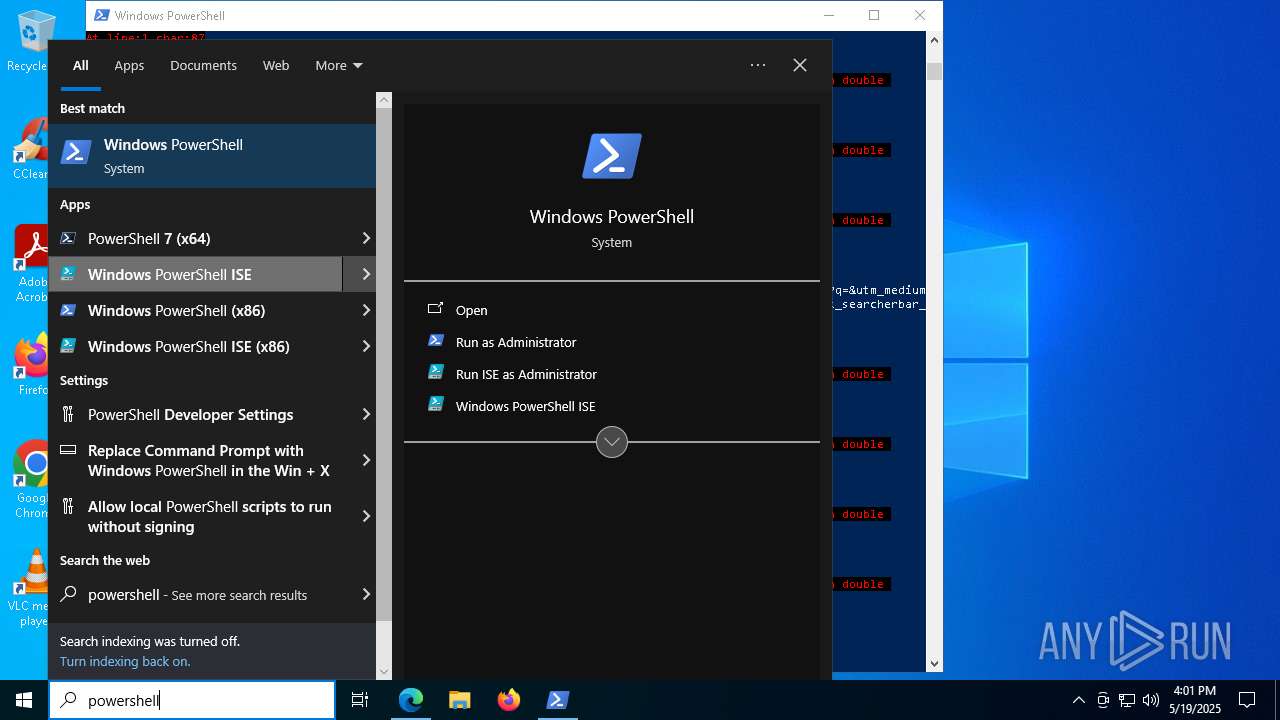Launch Firefox from the taskbar

click(x=508, y=700)
